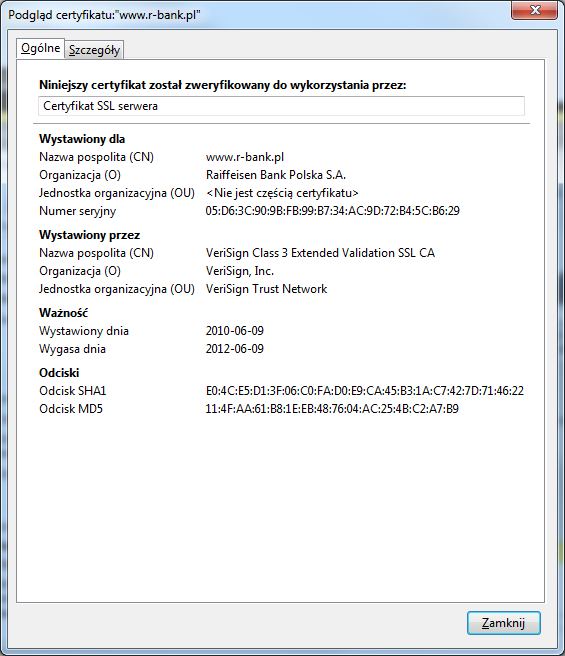
Task: Click MD5 fingerprint starting 11:4F:AA
Action: pos(332,408)
